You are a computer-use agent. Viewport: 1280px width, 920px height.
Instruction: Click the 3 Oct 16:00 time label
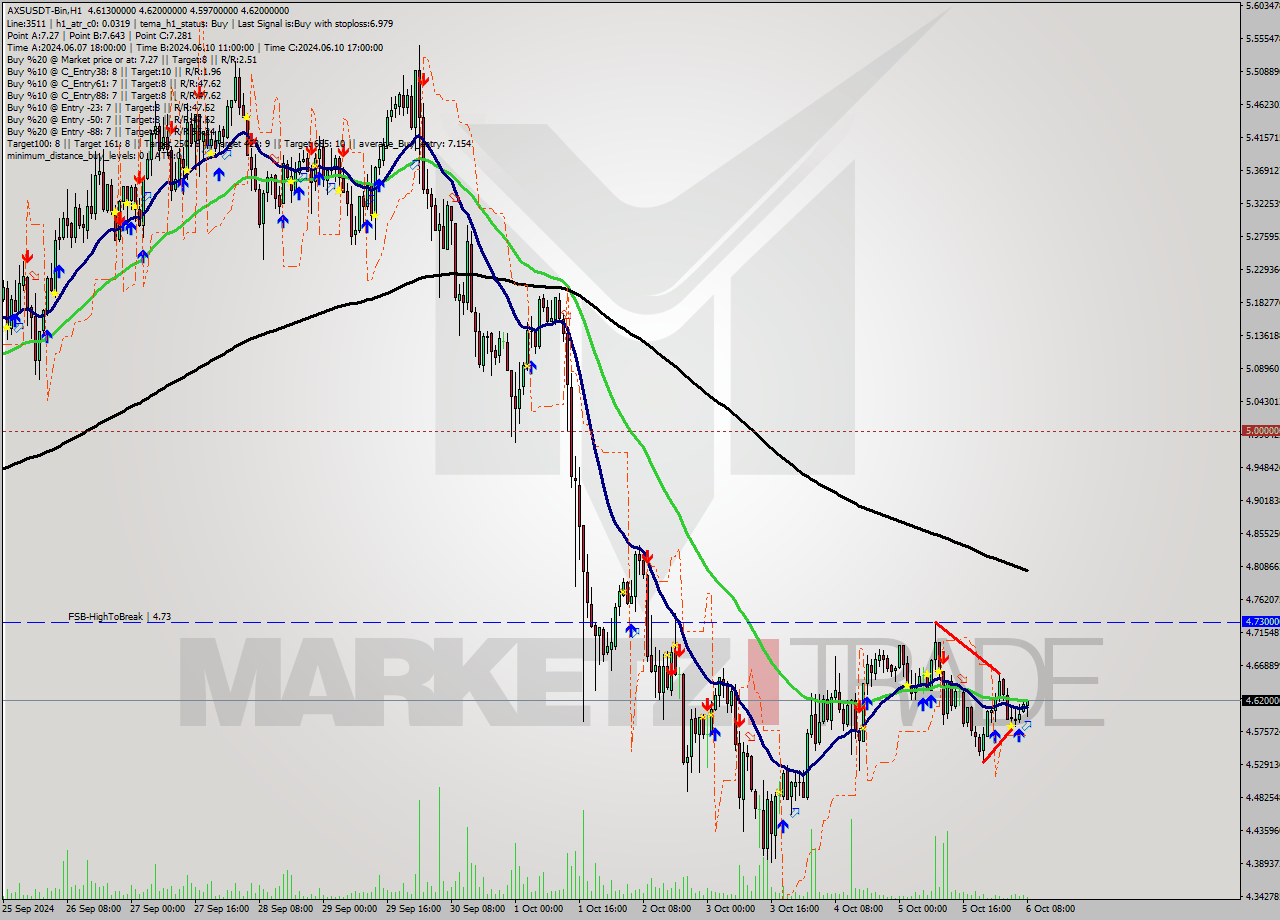point(795,909)
